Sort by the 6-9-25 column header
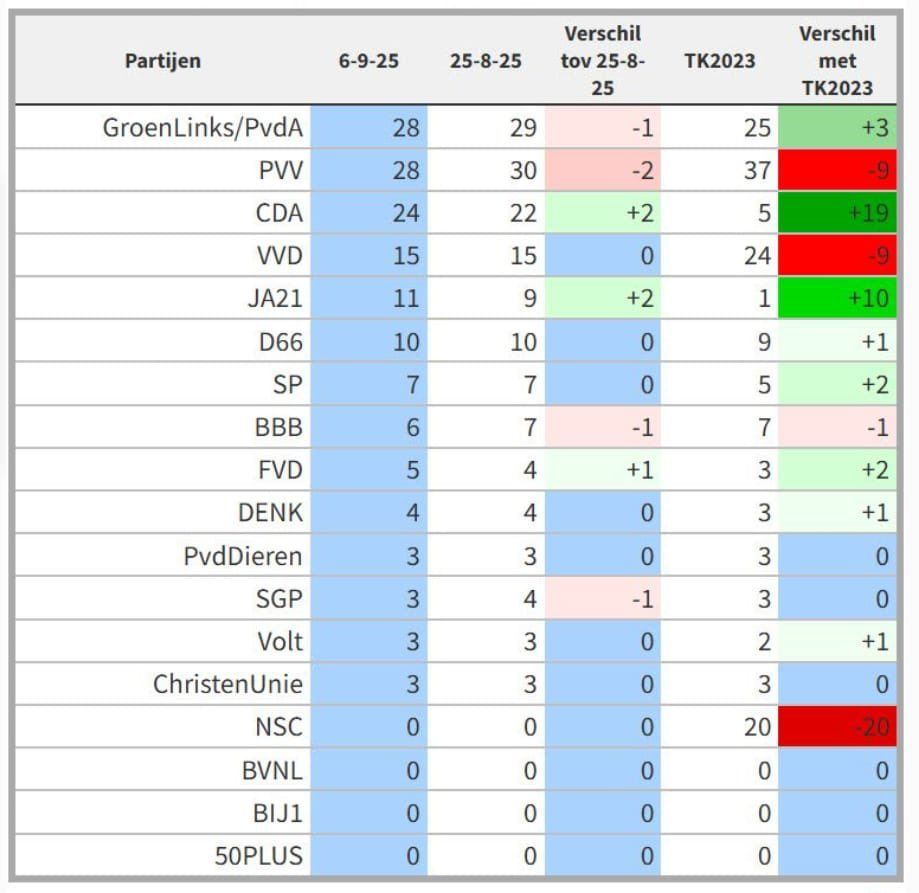Image resolution: width=919 pixels, height=893 pixels. click(368, 61)
